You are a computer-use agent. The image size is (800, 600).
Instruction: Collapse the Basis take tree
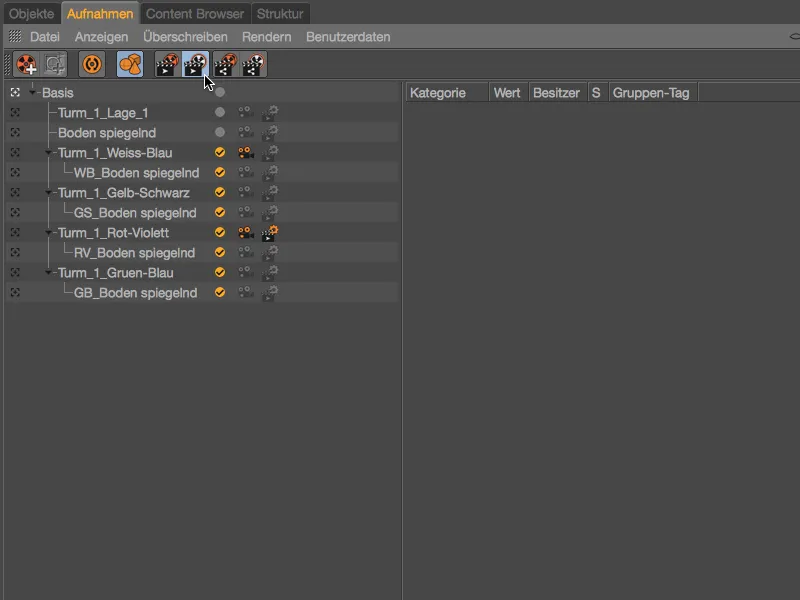pyautogui.click(x=32, y=92)
